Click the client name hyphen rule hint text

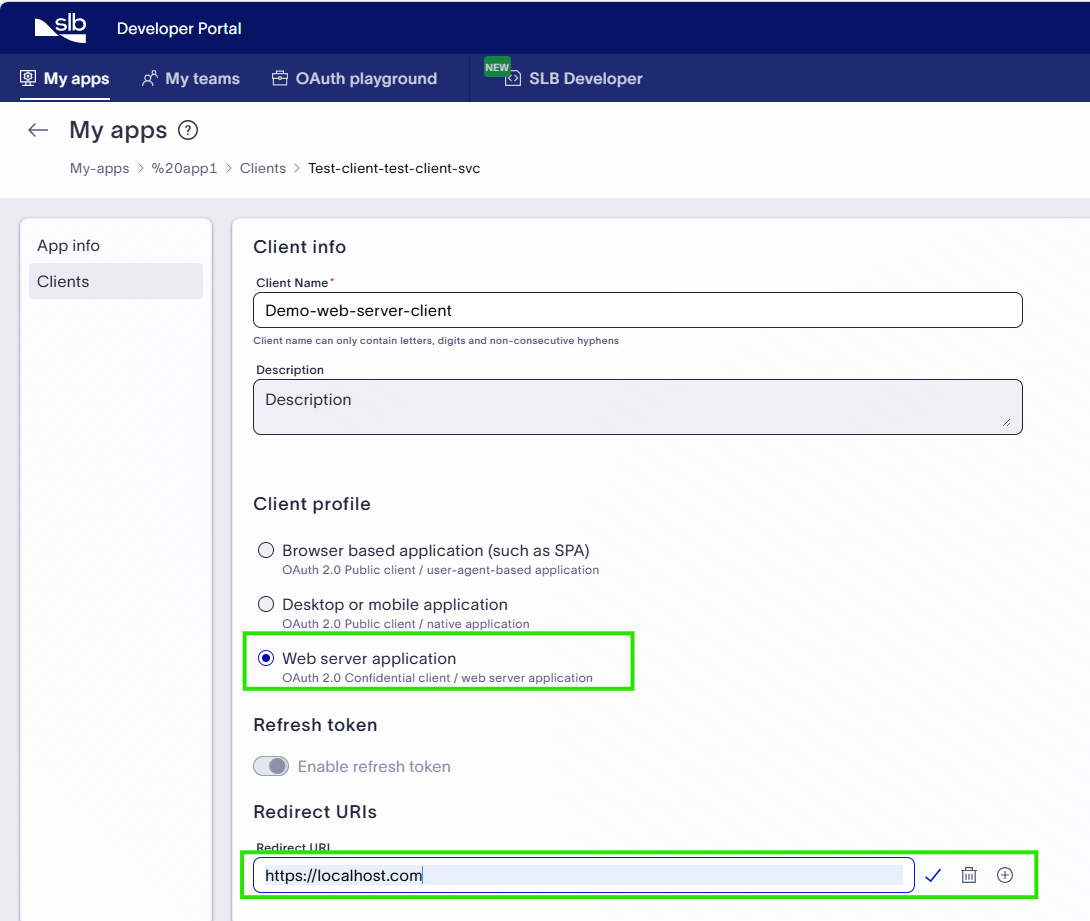436,341
